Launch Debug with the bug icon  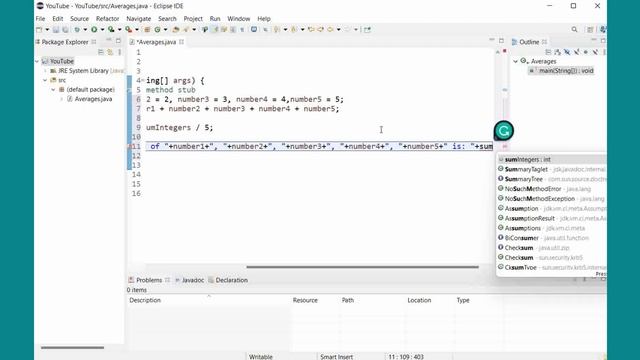[77, 29]
